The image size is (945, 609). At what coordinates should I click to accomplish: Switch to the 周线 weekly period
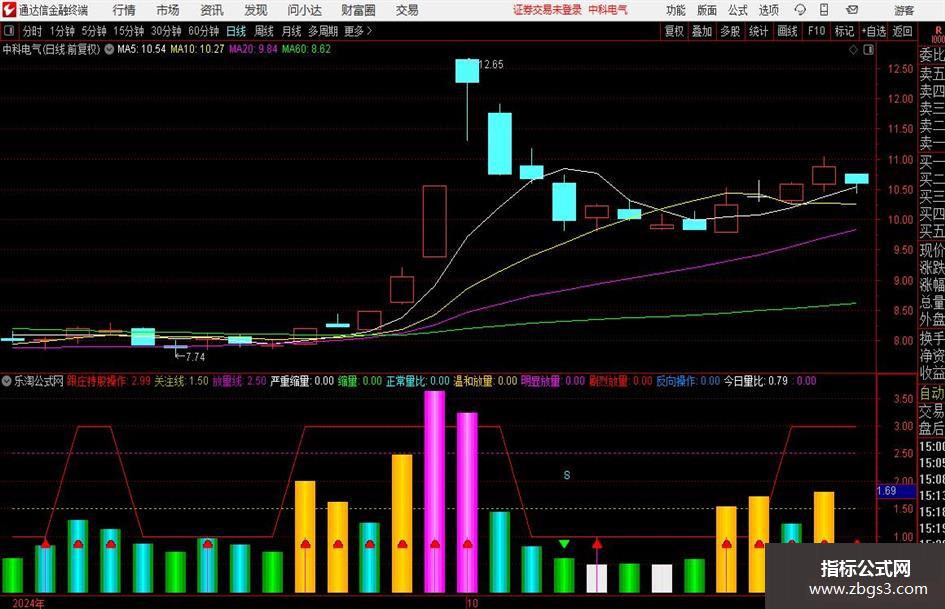[x=264, y=31]
